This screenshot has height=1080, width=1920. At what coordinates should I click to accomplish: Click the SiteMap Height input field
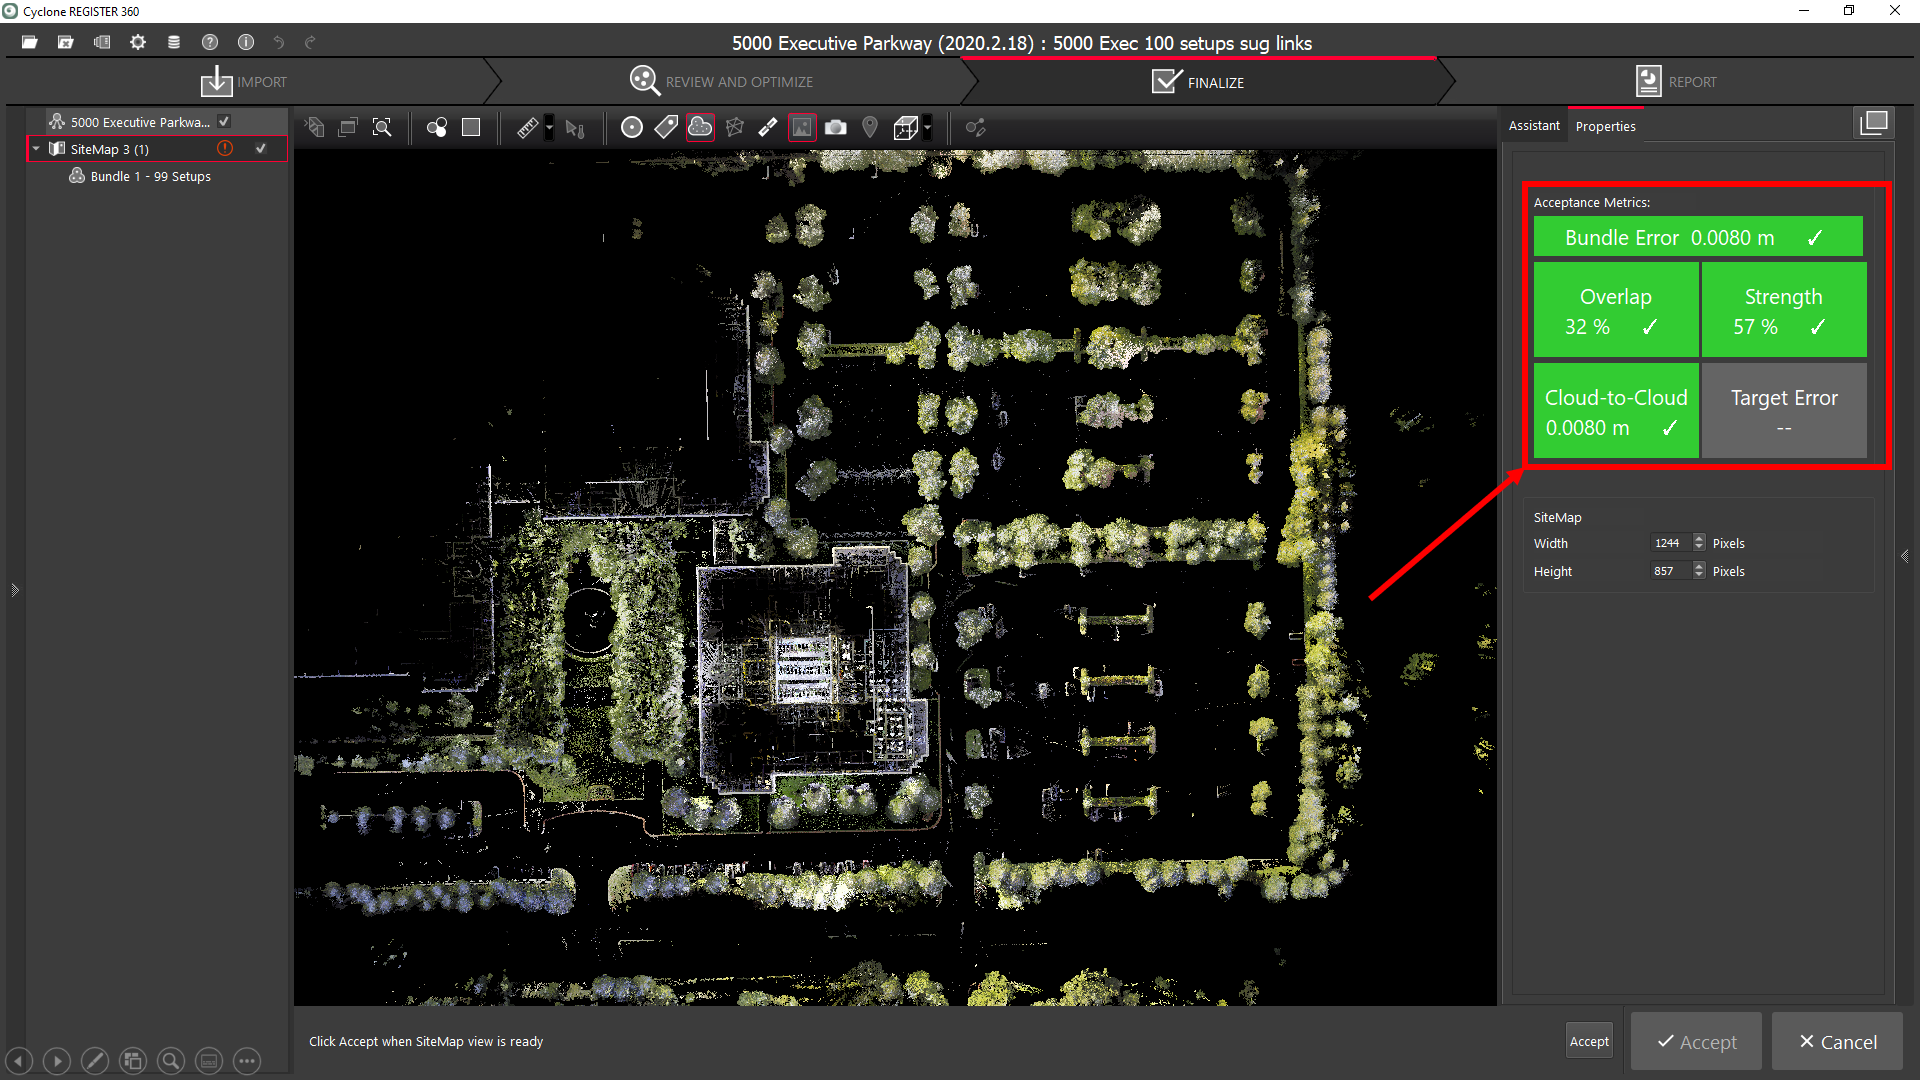click(1668, 571)
